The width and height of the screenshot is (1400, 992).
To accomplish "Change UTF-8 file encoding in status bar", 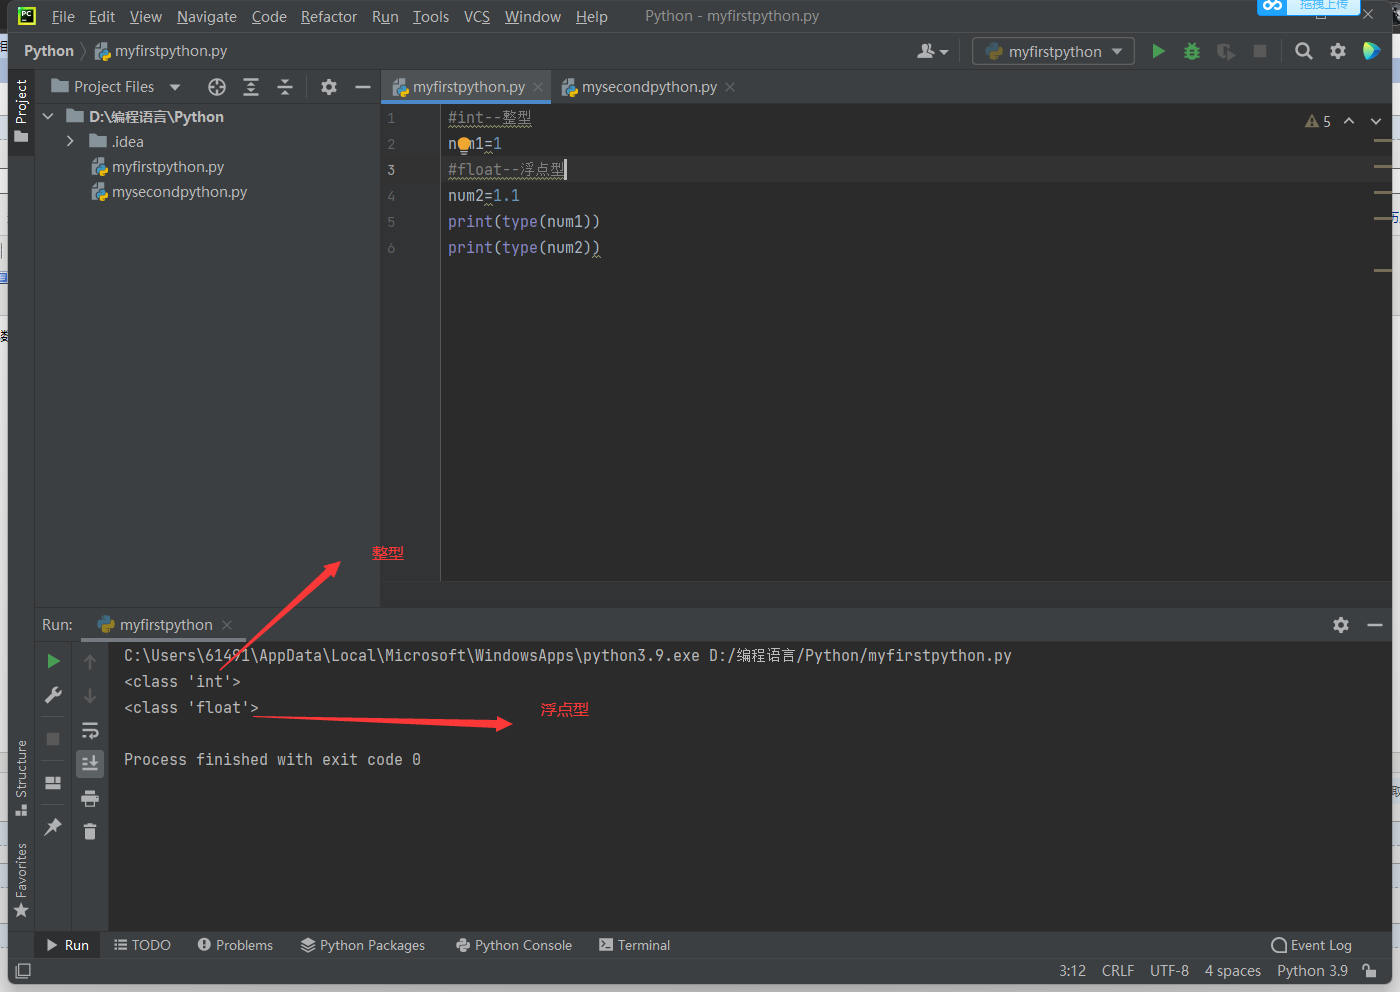I will [1169, 971].
